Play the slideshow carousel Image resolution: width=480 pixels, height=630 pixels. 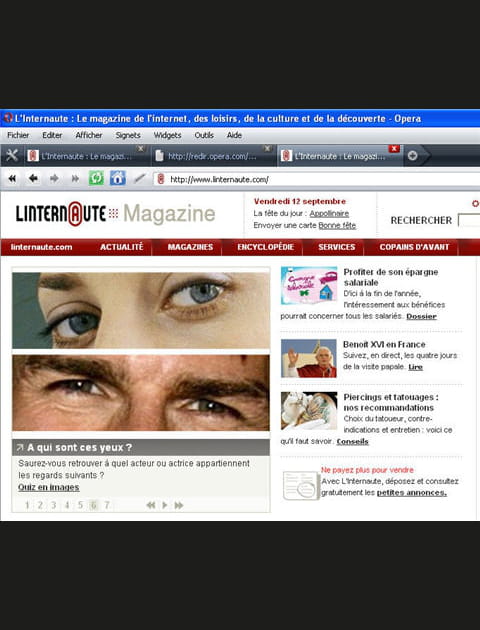[x=164, y=505]
